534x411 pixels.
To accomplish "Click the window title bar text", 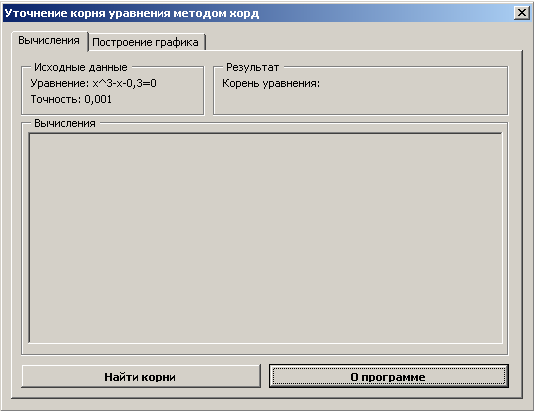I will (132, 13).
